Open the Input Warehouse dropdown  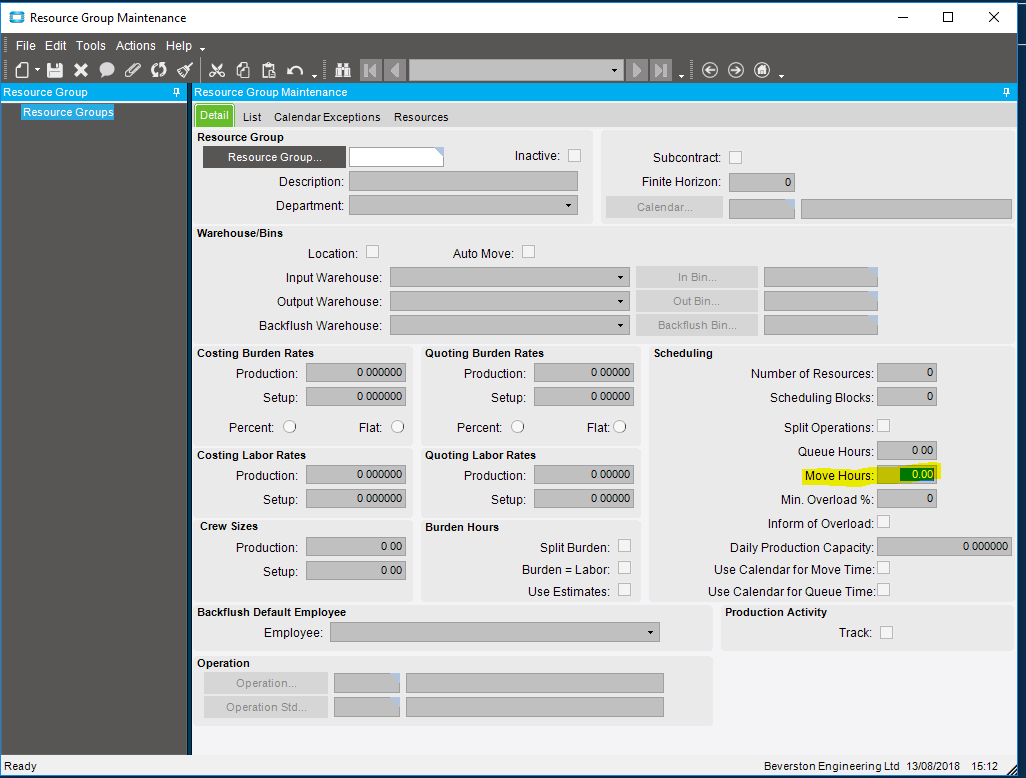620,278
